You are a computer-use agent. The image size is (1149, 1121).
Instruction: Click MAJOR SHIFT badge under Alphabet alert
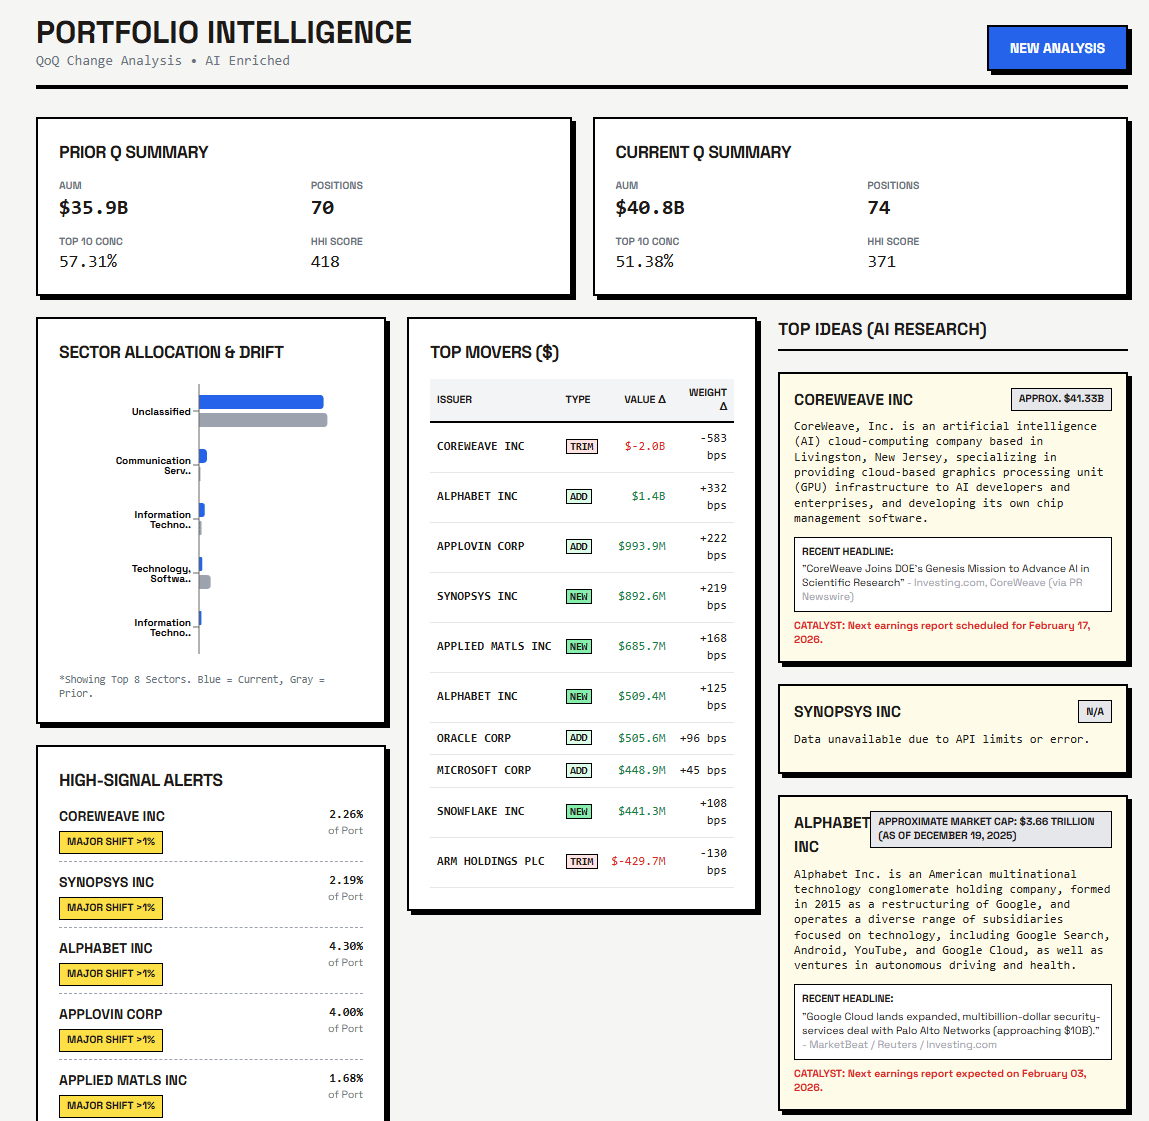coord(111,974)
